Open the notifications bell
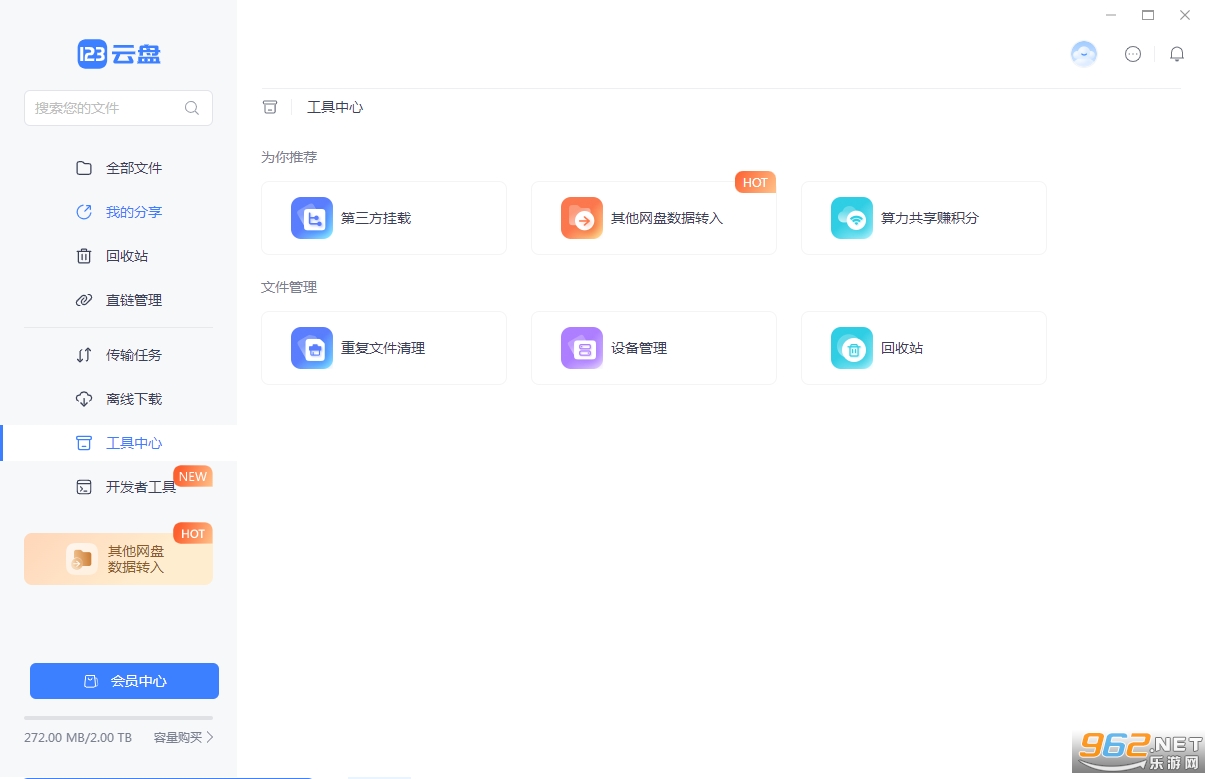 [1177, 54]
